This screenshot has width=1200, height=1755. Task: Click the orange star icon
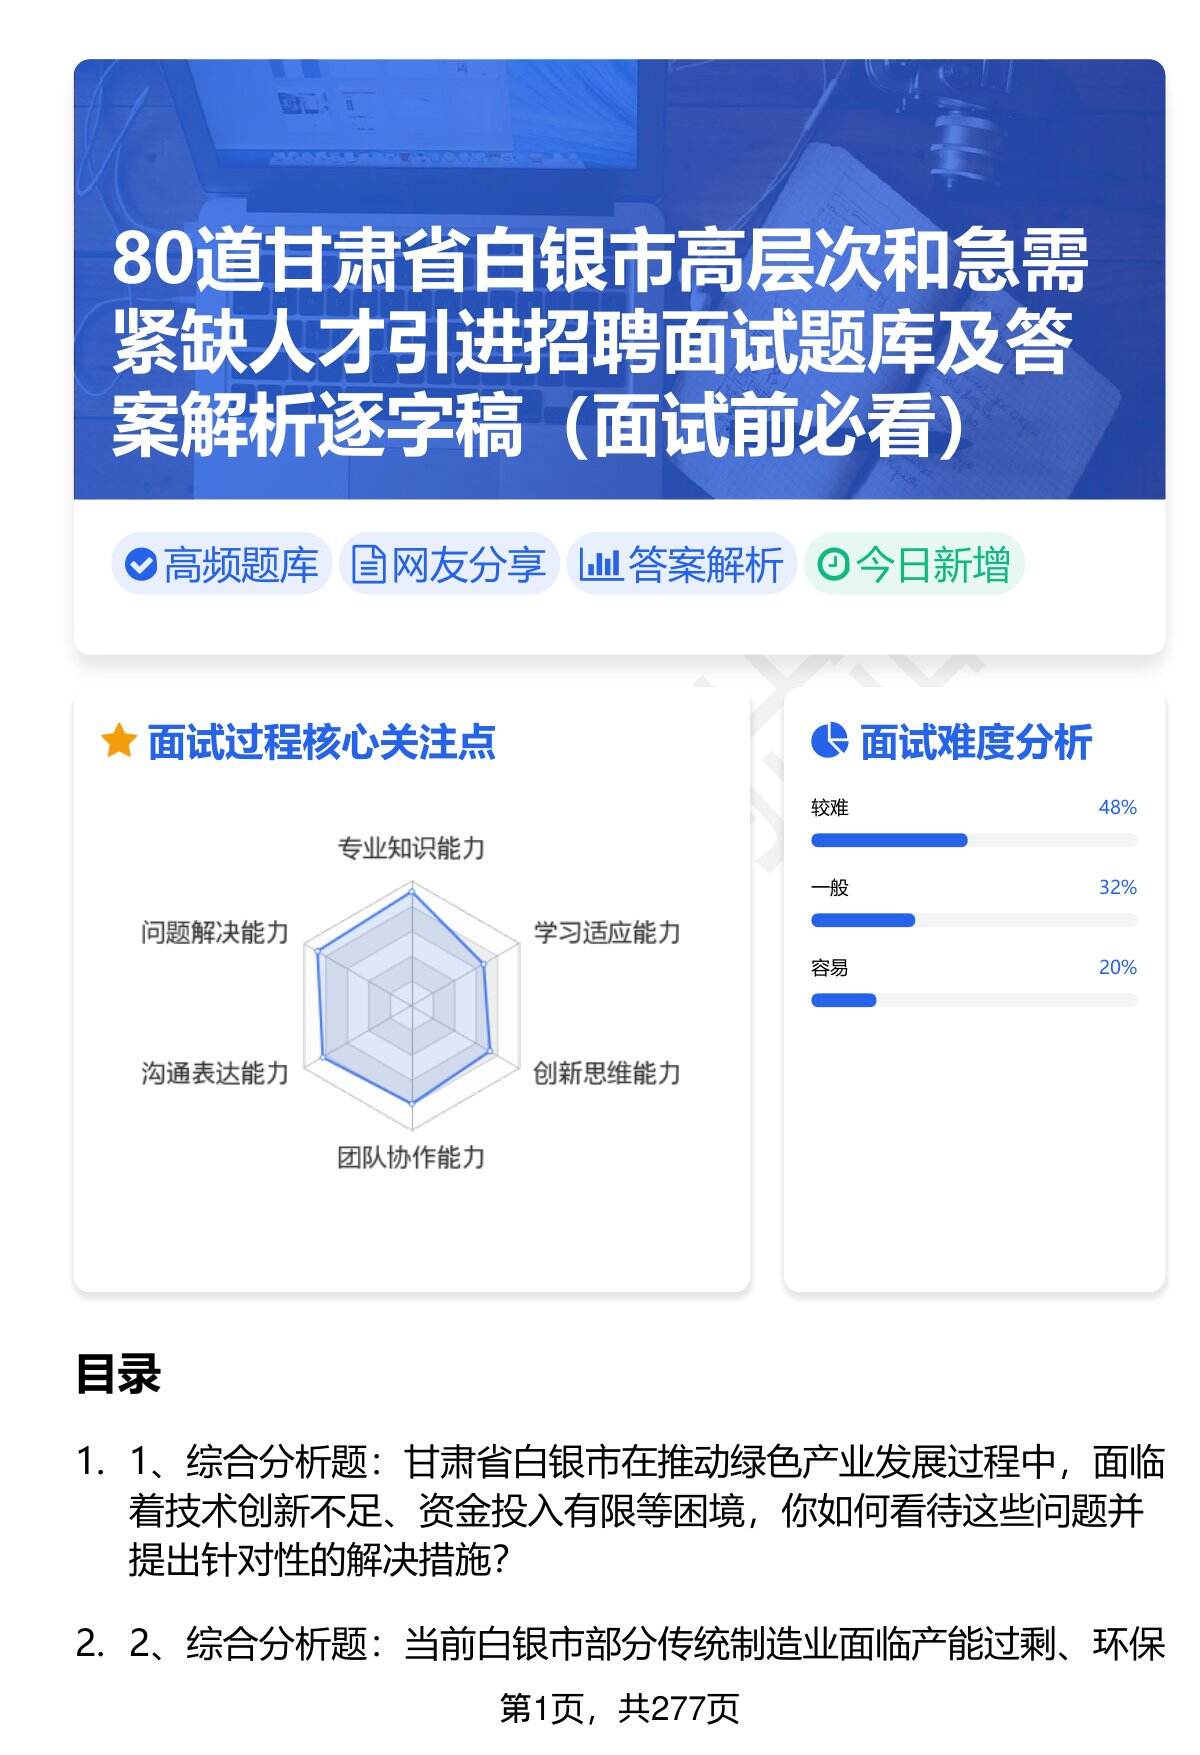coord(118,742)
